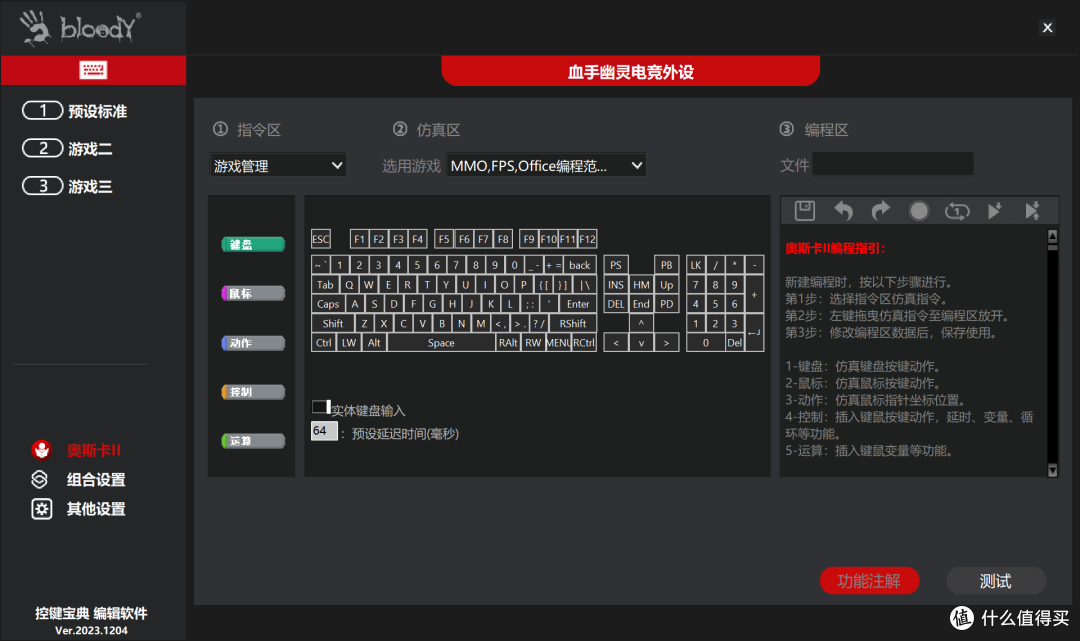Open 组合设置 section

click(x=96, y=480)
